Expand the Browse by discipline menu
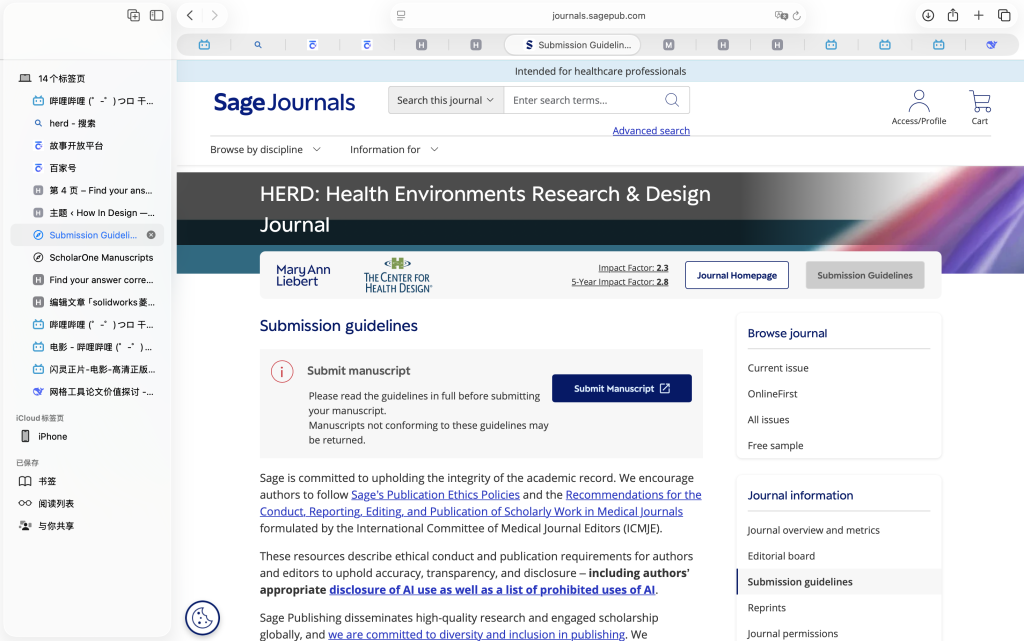Viewport: 1024px width, 641px height. click(x=265, y=149)
